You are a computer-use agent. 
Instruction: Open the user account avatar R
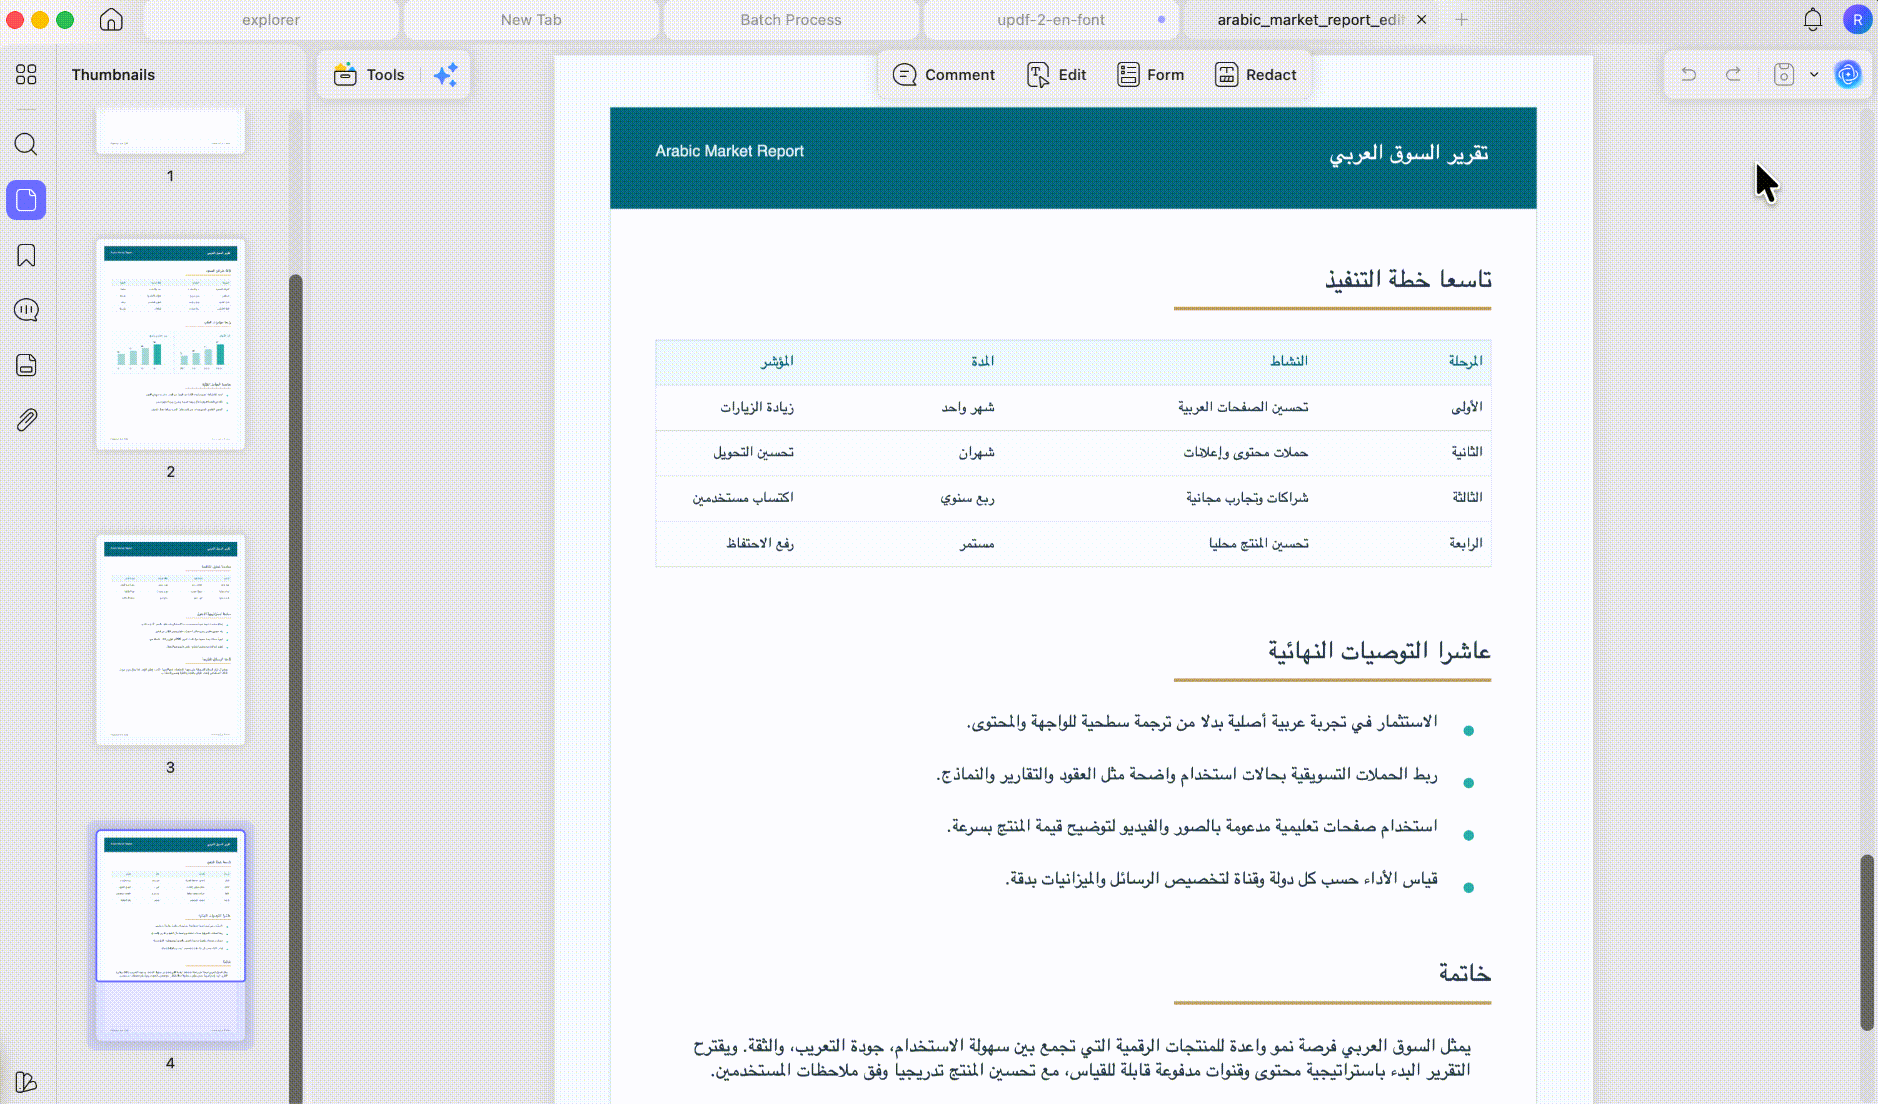tap(1857, 20)
